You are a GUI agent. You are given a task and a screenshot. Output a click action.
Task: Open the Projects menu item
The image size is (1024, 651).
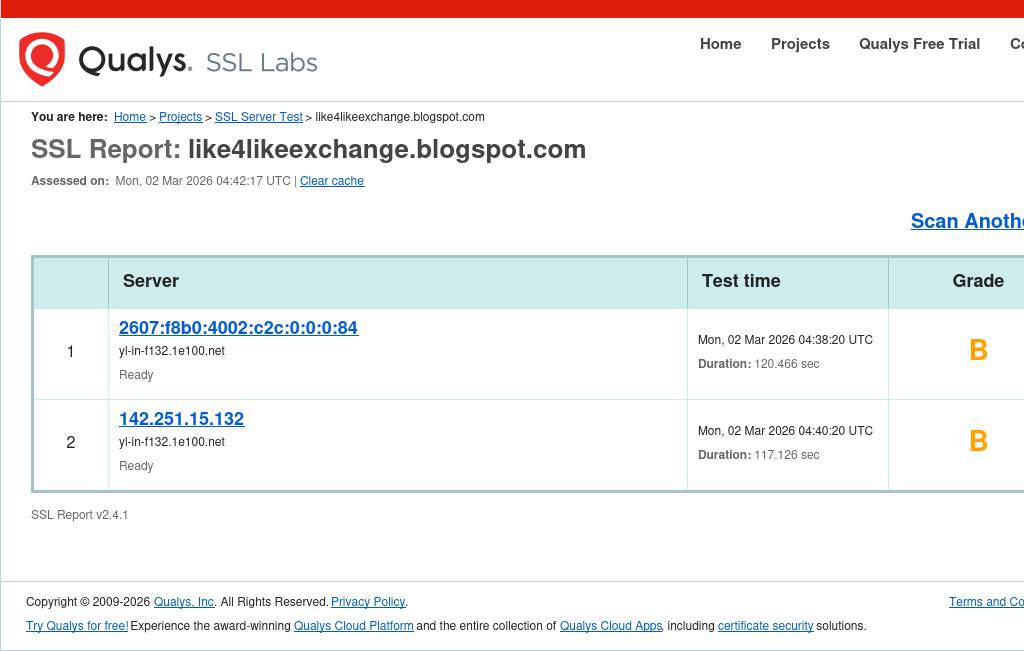pyautogui.click(x=800, y=44)
